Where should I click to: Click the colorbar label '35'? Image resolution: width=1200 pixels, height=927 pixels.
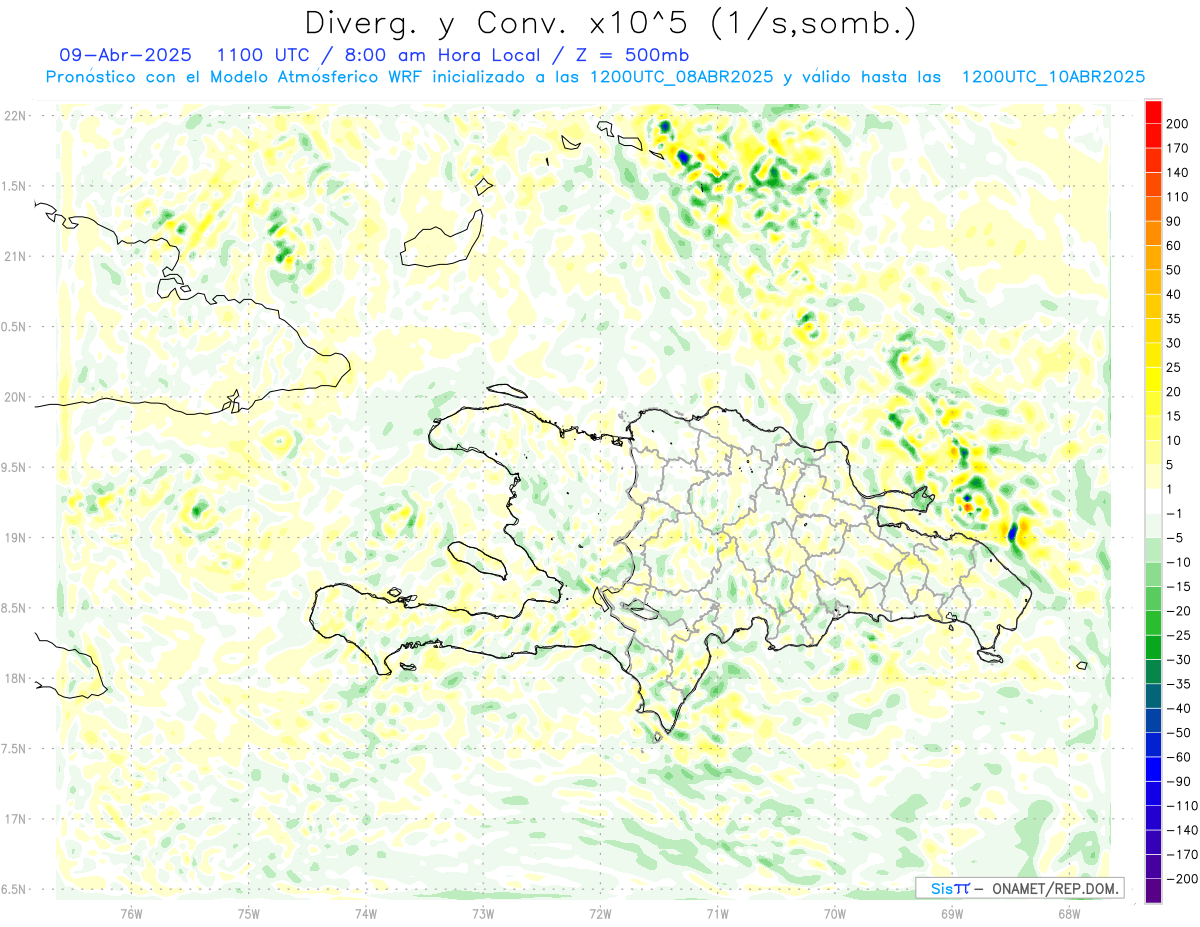1174,319
